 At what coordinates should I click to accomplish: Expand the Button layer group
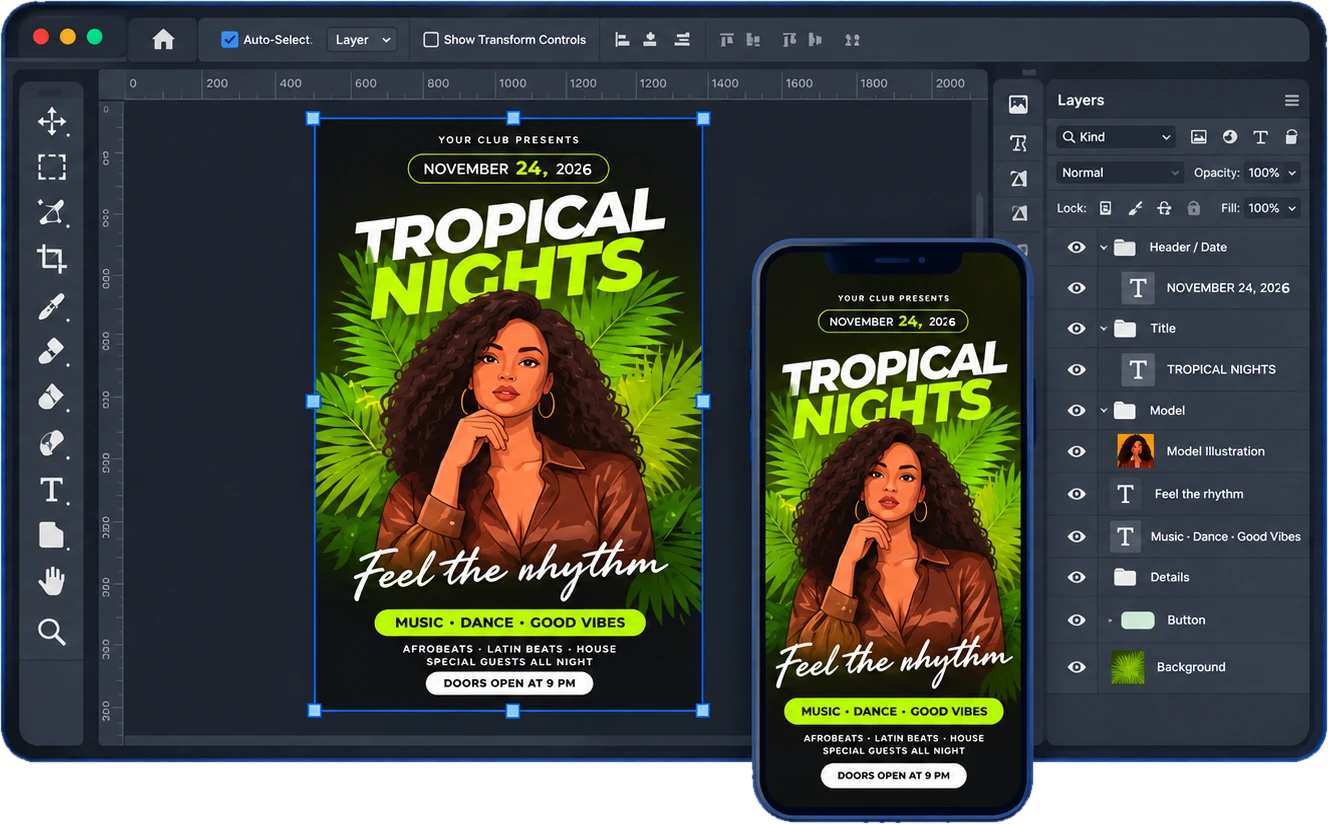pyautogui.click(x=1110, y=621)
